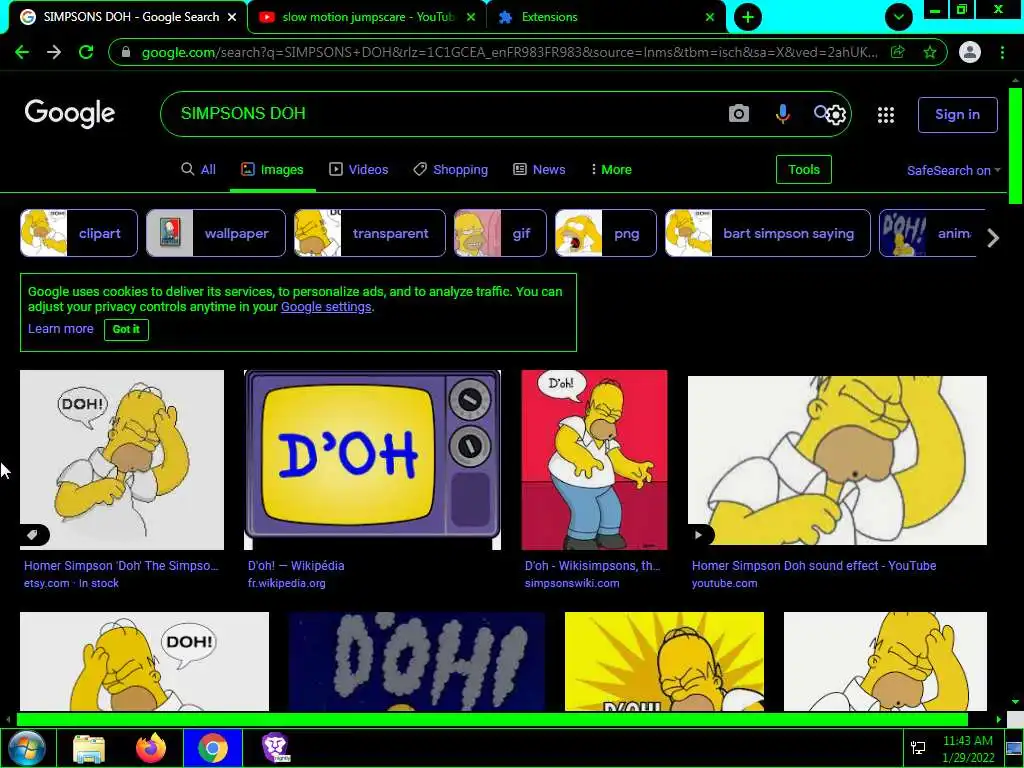Show more filter chips with right chevron
This screenshot has width=1024, height=768.
pyautogui.click(x=993, y=238)
